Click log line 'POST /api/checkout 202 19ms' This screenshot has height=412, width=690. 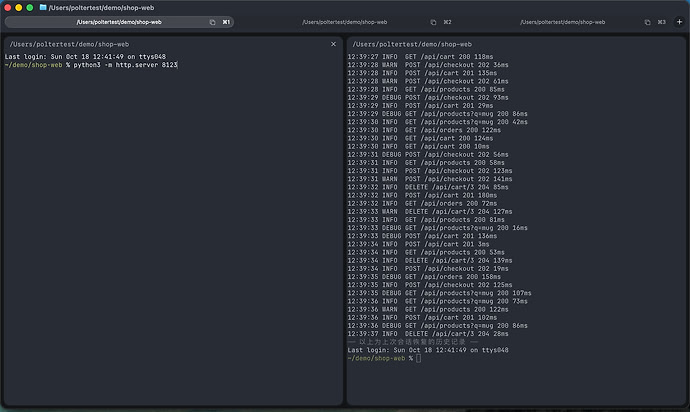(x=428, y=268)
